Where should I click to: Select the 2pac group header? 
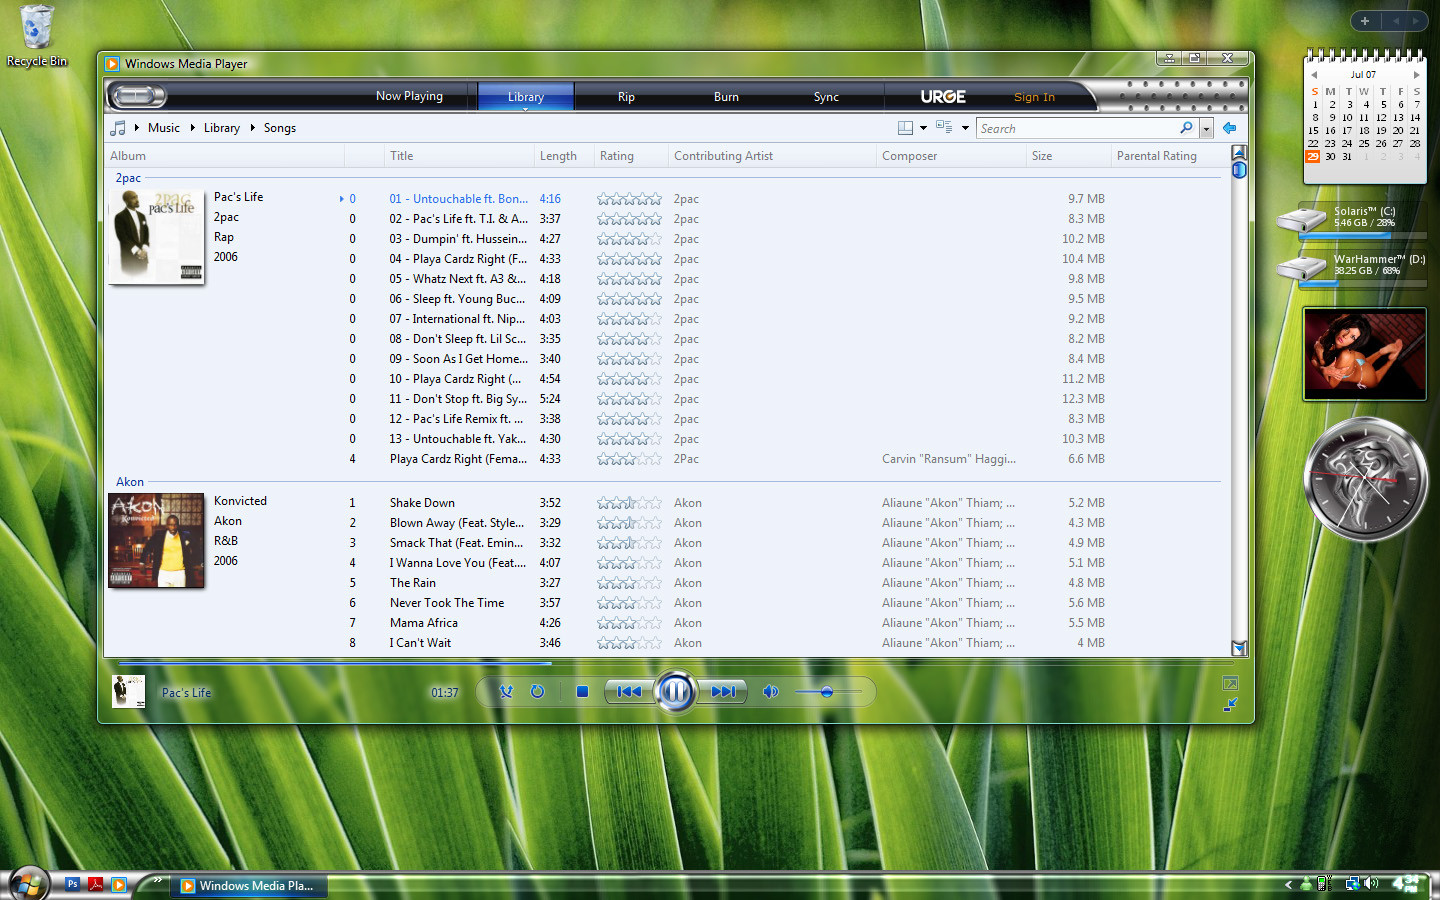pos(128,178)
